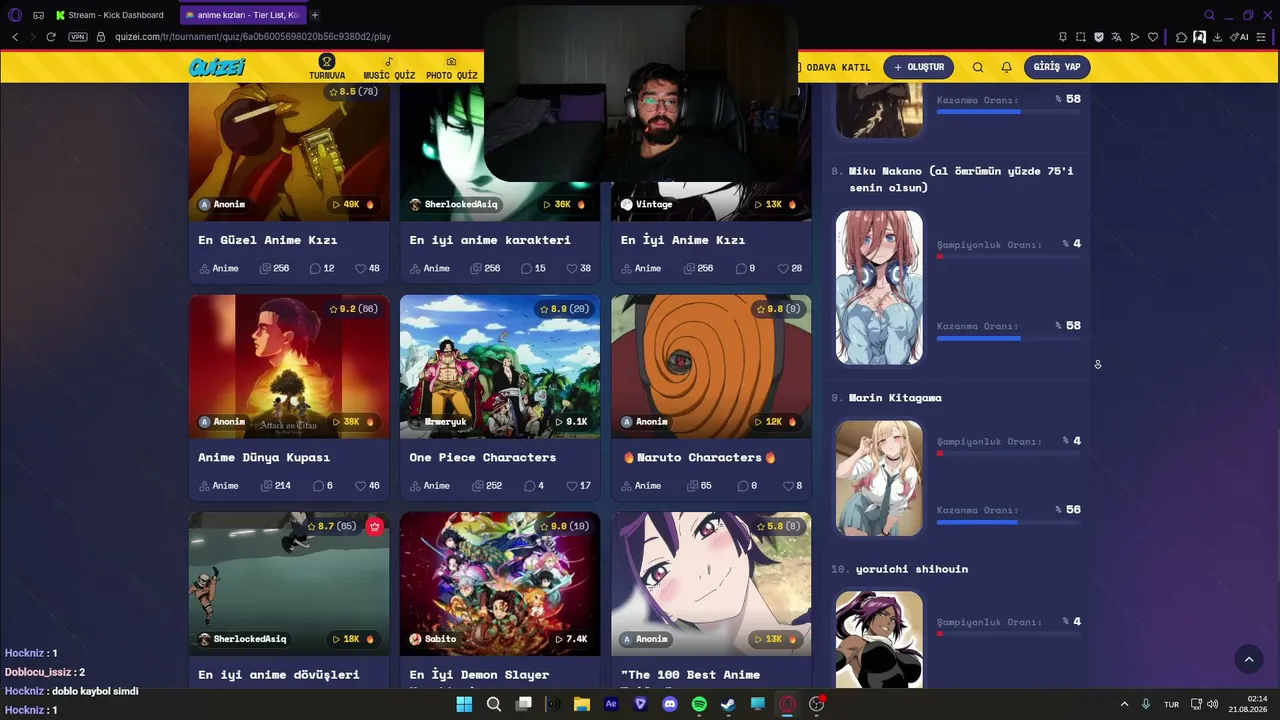Open the browser downloads icon
The image size is (1280, 720).
pos(1218,37)
